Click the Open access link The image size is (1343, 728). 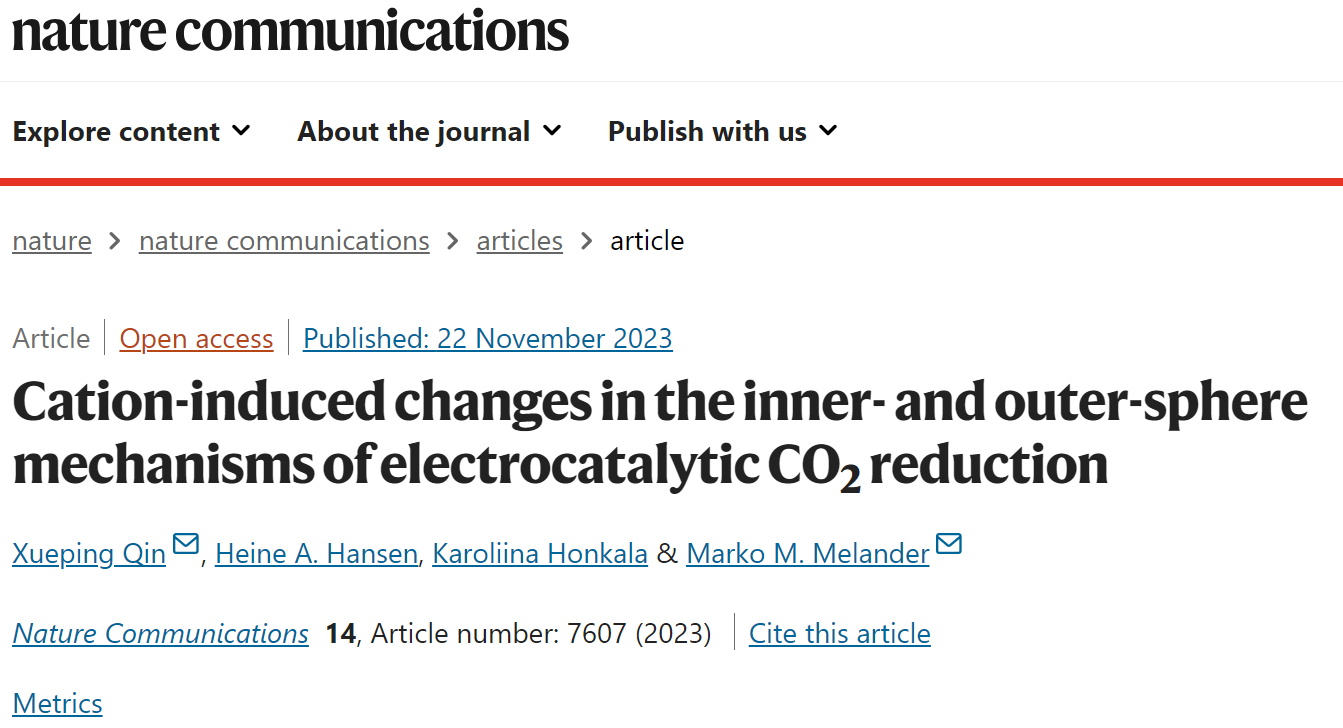click(196, 339)
